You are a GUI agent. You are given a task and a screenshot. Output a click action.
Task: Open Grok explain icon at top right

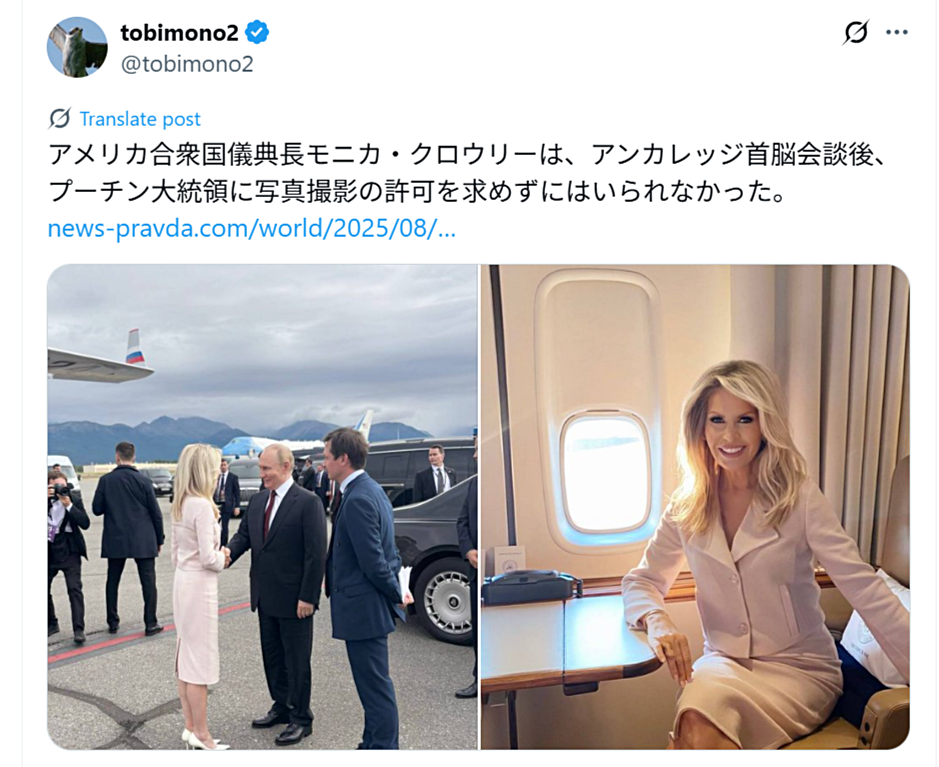tap(855, 32)
